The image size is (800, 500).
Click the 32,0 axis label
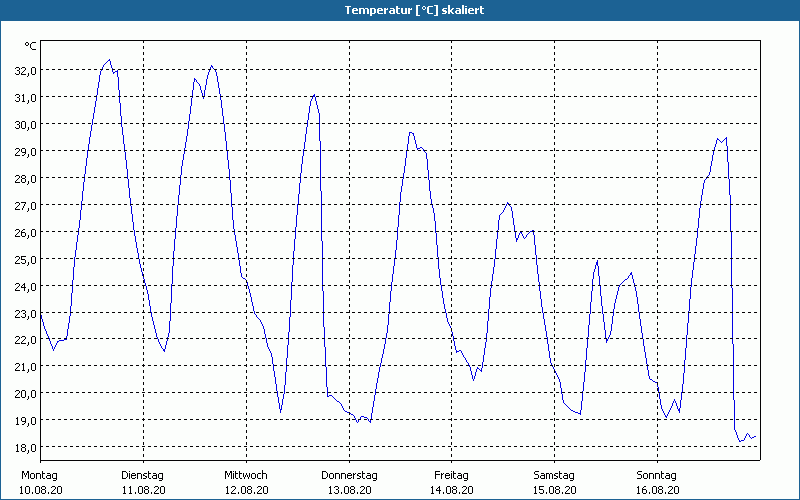click(26, 70)
